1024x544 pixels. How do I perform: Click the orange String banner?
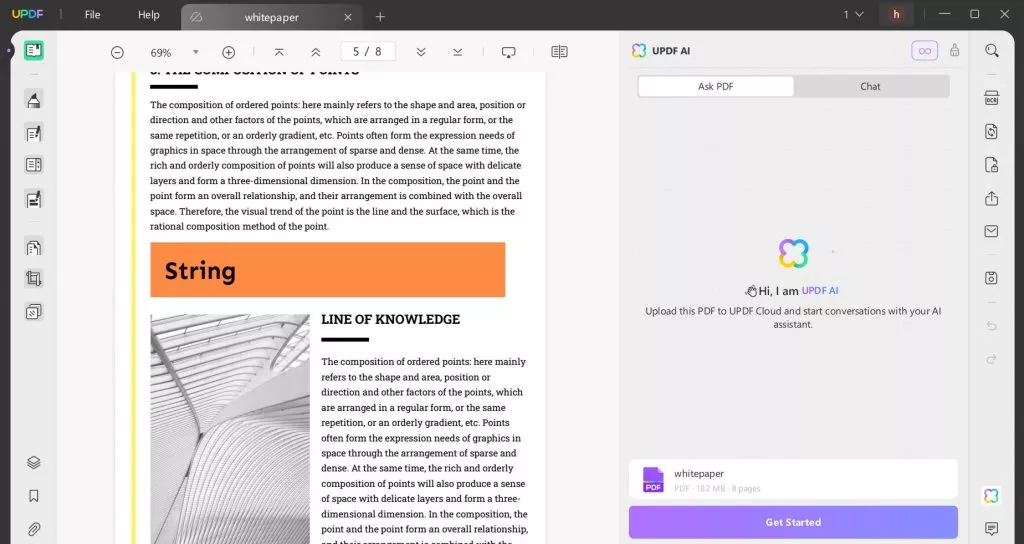point(327,270)
